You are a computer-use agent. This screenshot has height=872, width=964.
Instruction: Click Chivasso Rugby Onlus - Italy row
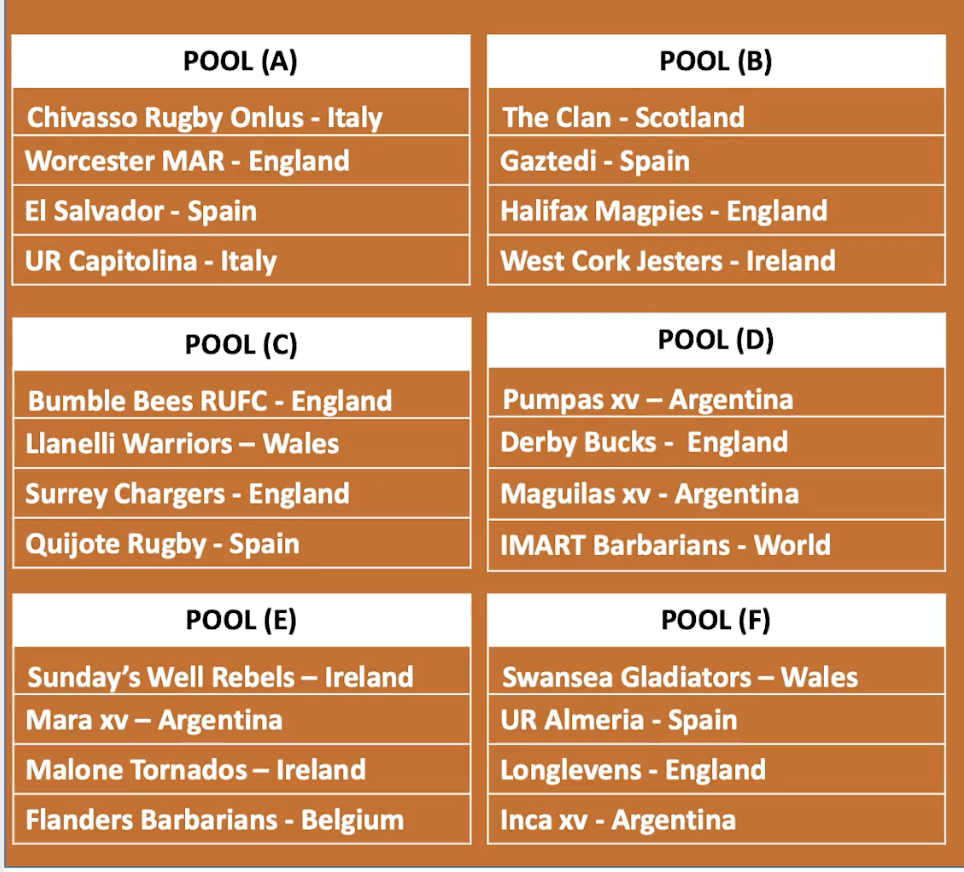coord(241,112)
